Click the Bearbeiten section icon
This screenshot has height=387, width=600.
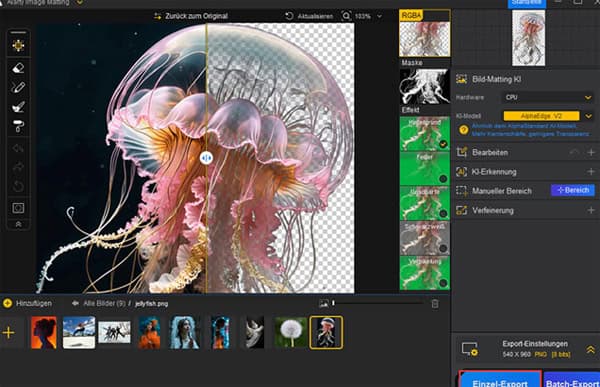[x=462, y=152]
